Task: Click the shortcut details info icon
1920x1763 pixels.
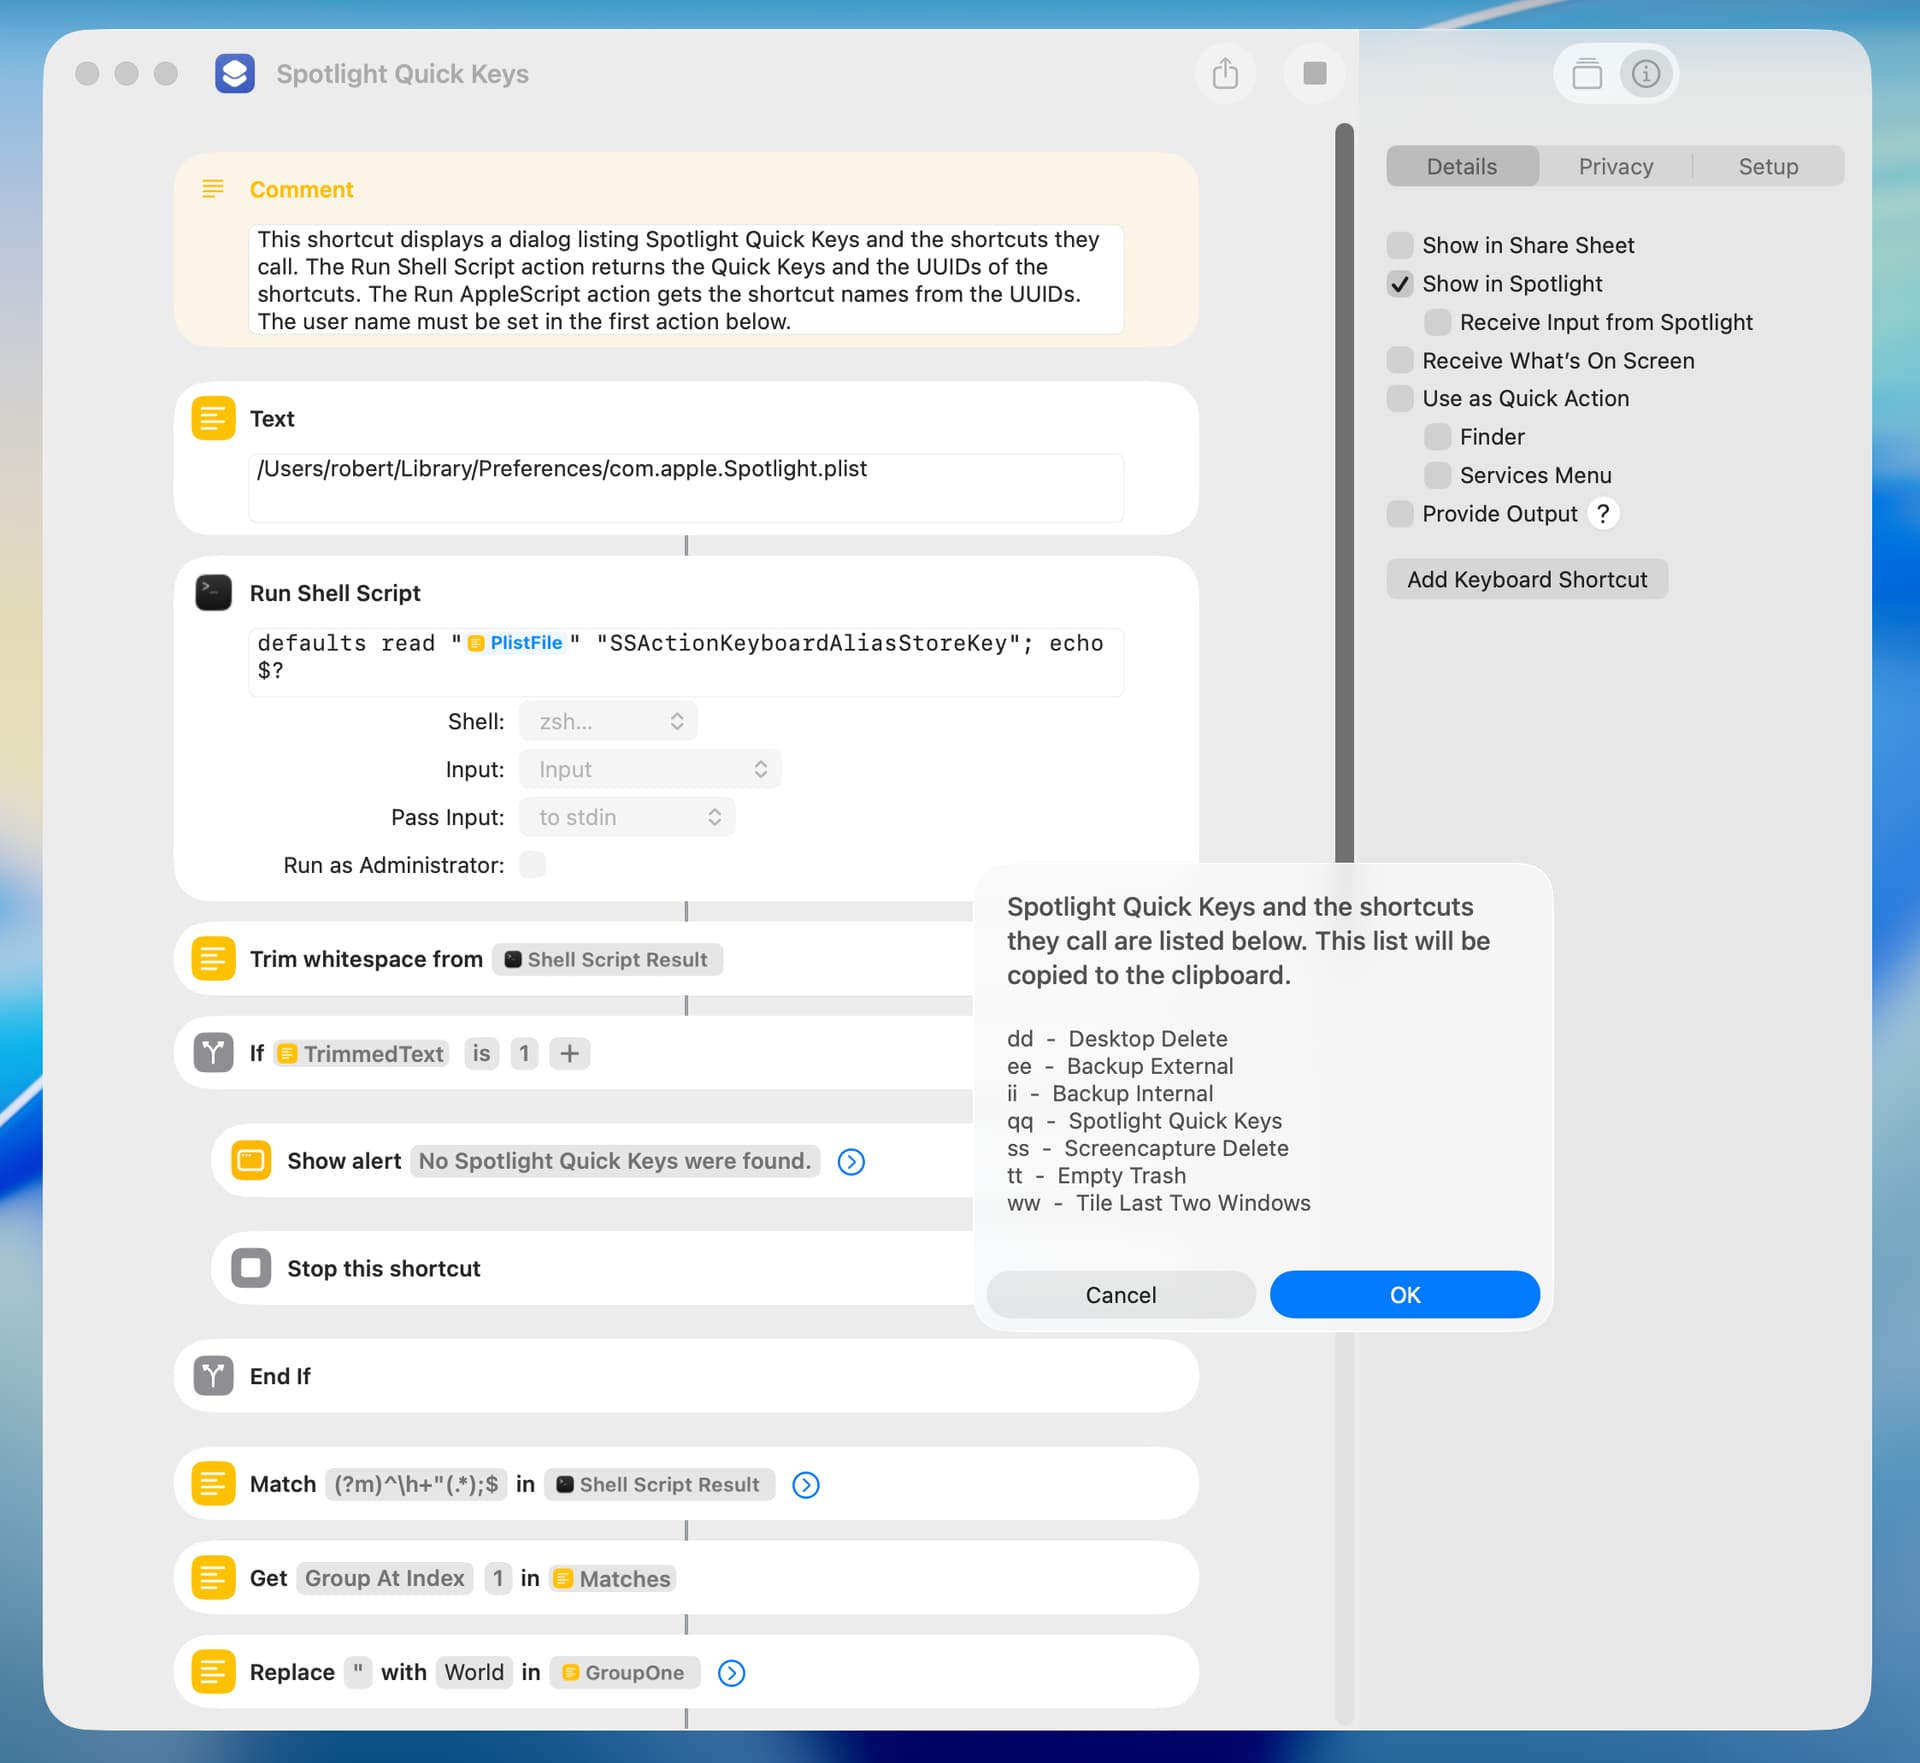Action: (x=1645, y=74)
